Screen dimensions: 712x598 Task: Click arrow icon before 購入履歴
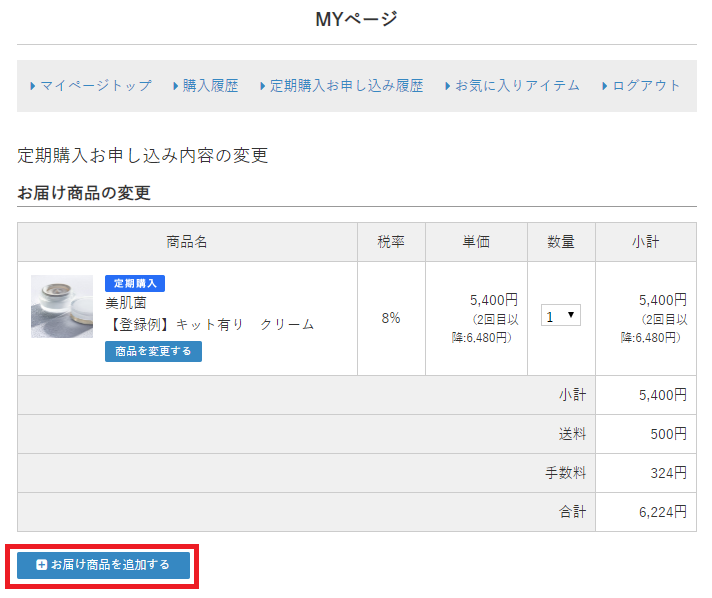pos(175,87)
